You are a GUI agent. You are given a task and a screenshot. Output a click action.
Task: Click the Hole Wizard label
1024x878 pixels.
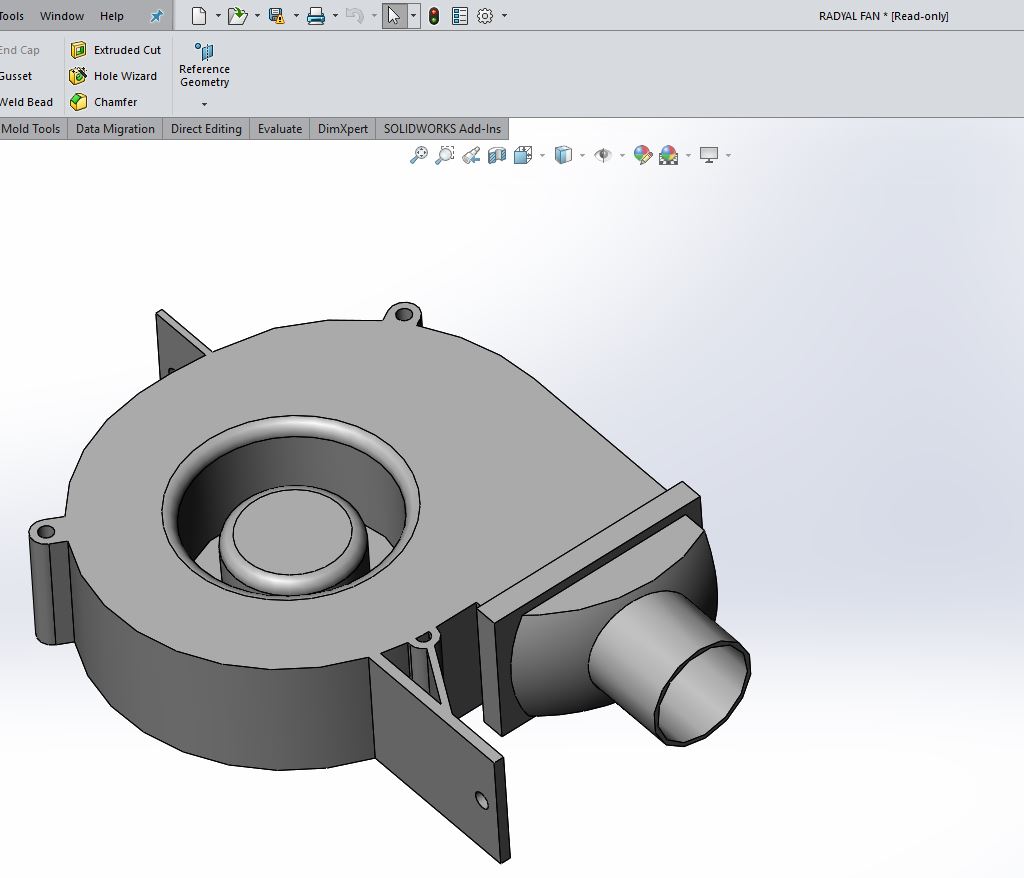(125, 76)
